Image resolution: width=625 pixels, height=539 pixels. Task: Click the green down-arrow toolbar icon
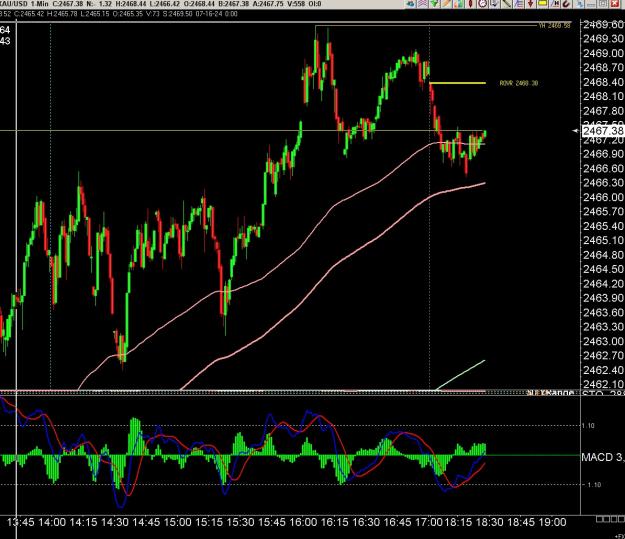coord(434,4)
